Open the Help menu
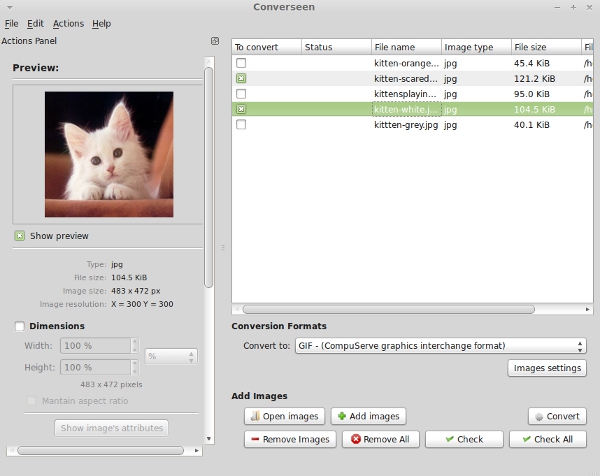 pyautogui.click(x=101, y=24)
